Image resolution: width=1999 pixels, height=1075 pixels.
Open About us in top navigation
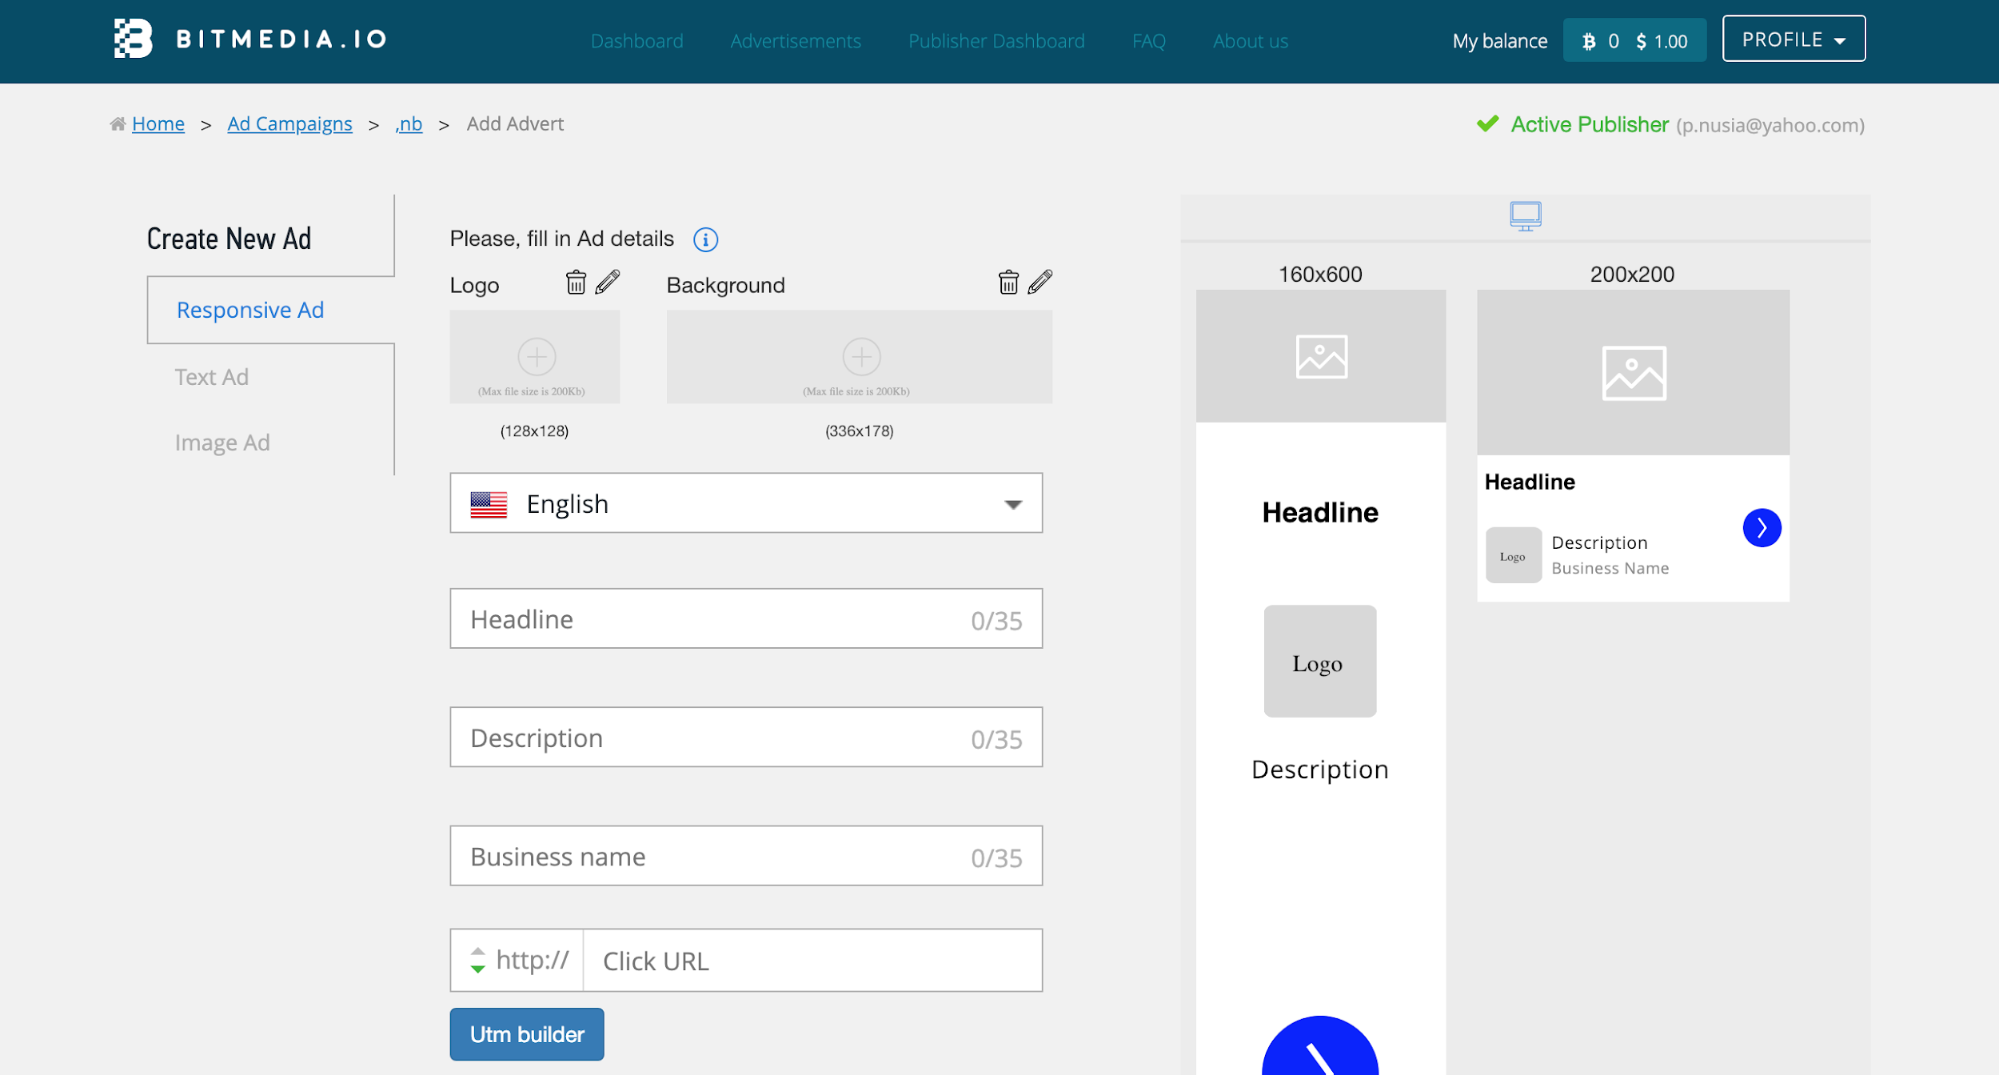1250,41
